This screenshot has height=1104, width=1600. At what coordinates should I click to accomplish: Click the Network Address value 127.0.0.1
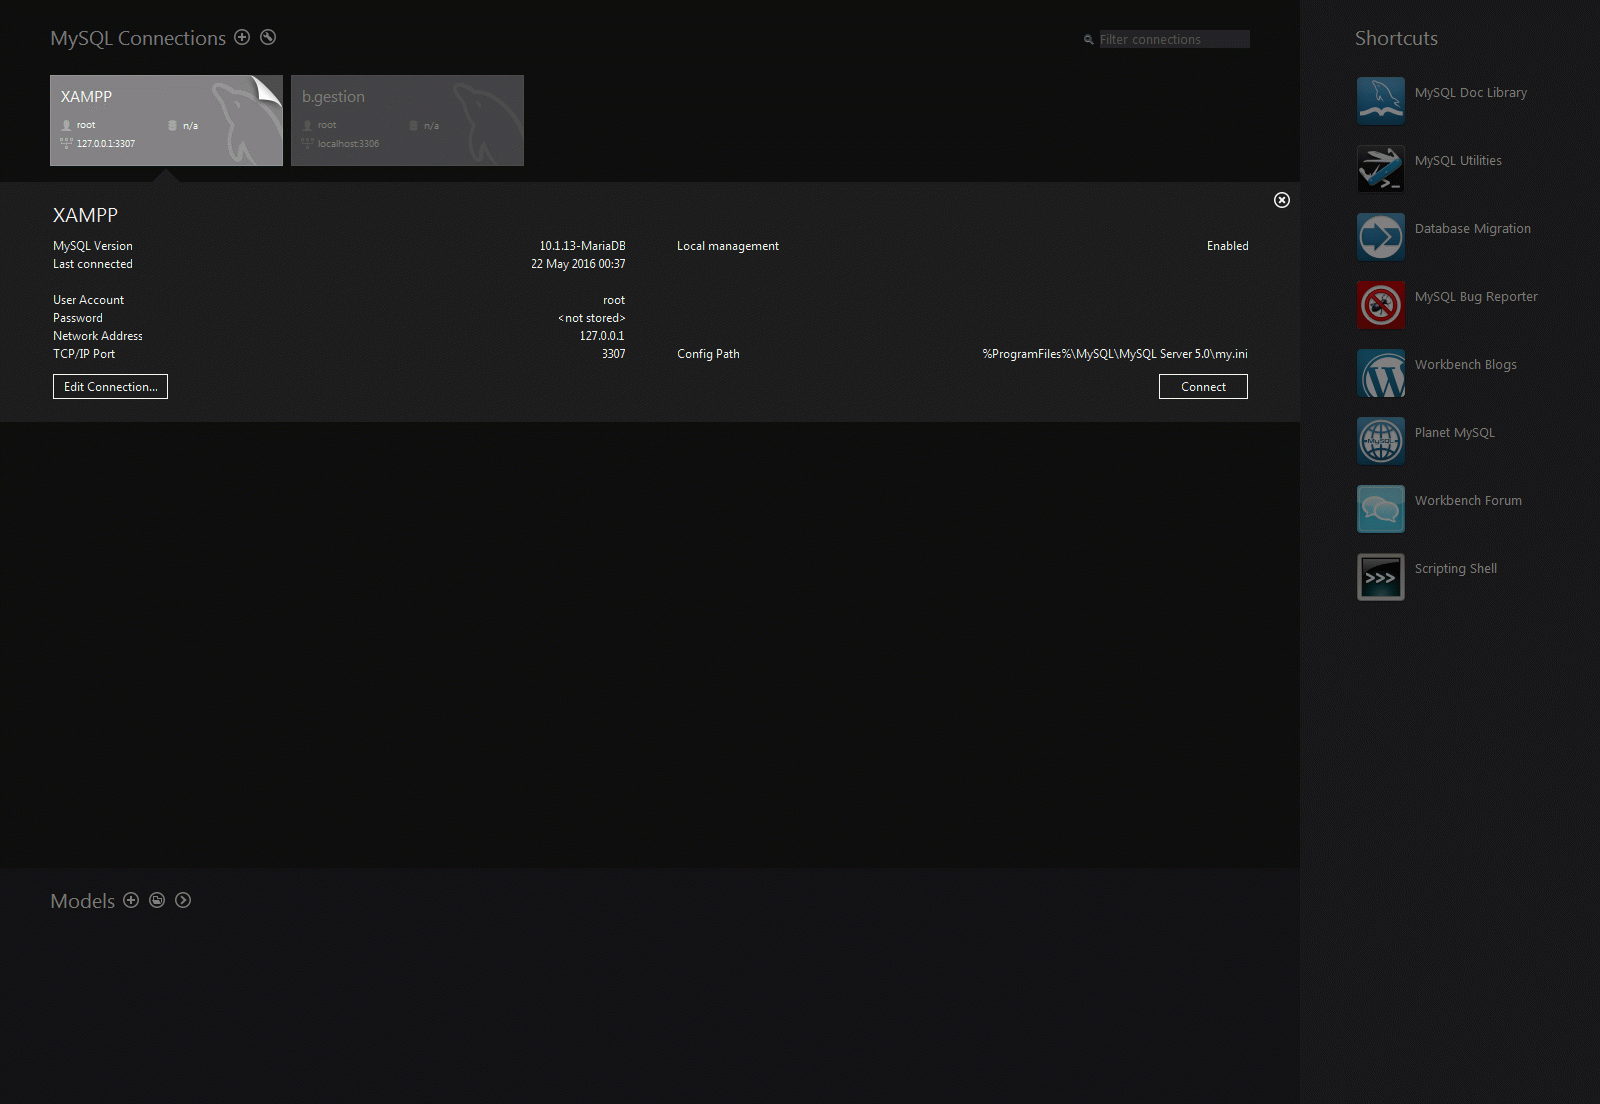point(602,336)
